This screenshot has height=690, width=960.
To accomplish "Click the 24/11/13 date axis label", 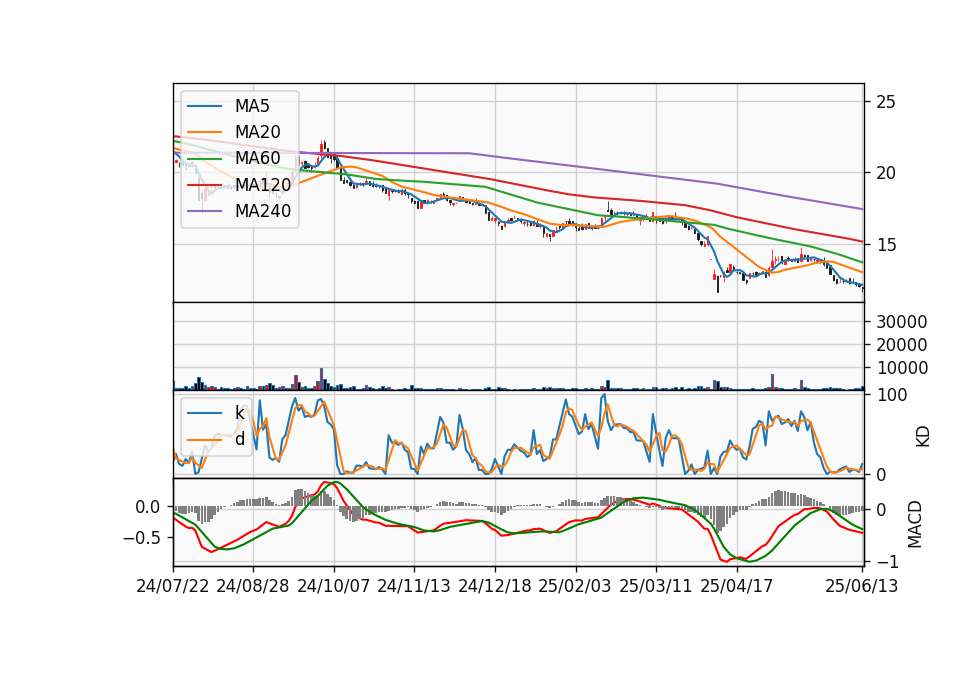I will (414, 586).
